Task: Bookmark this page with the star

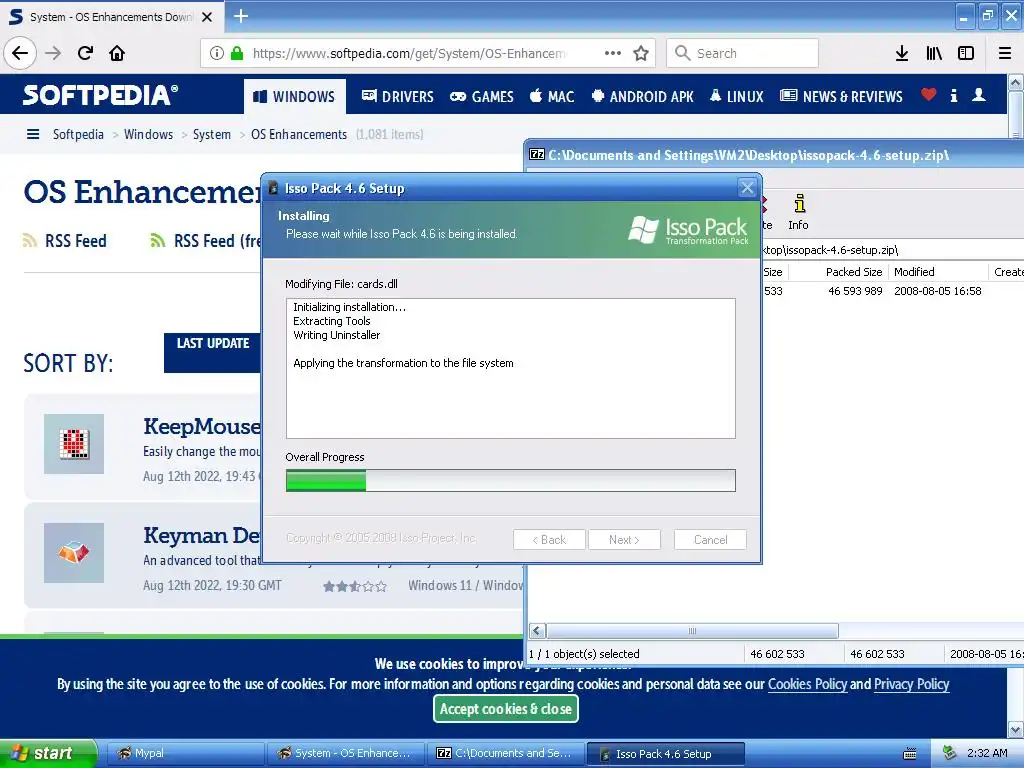Action: click(x=641, y=53)
